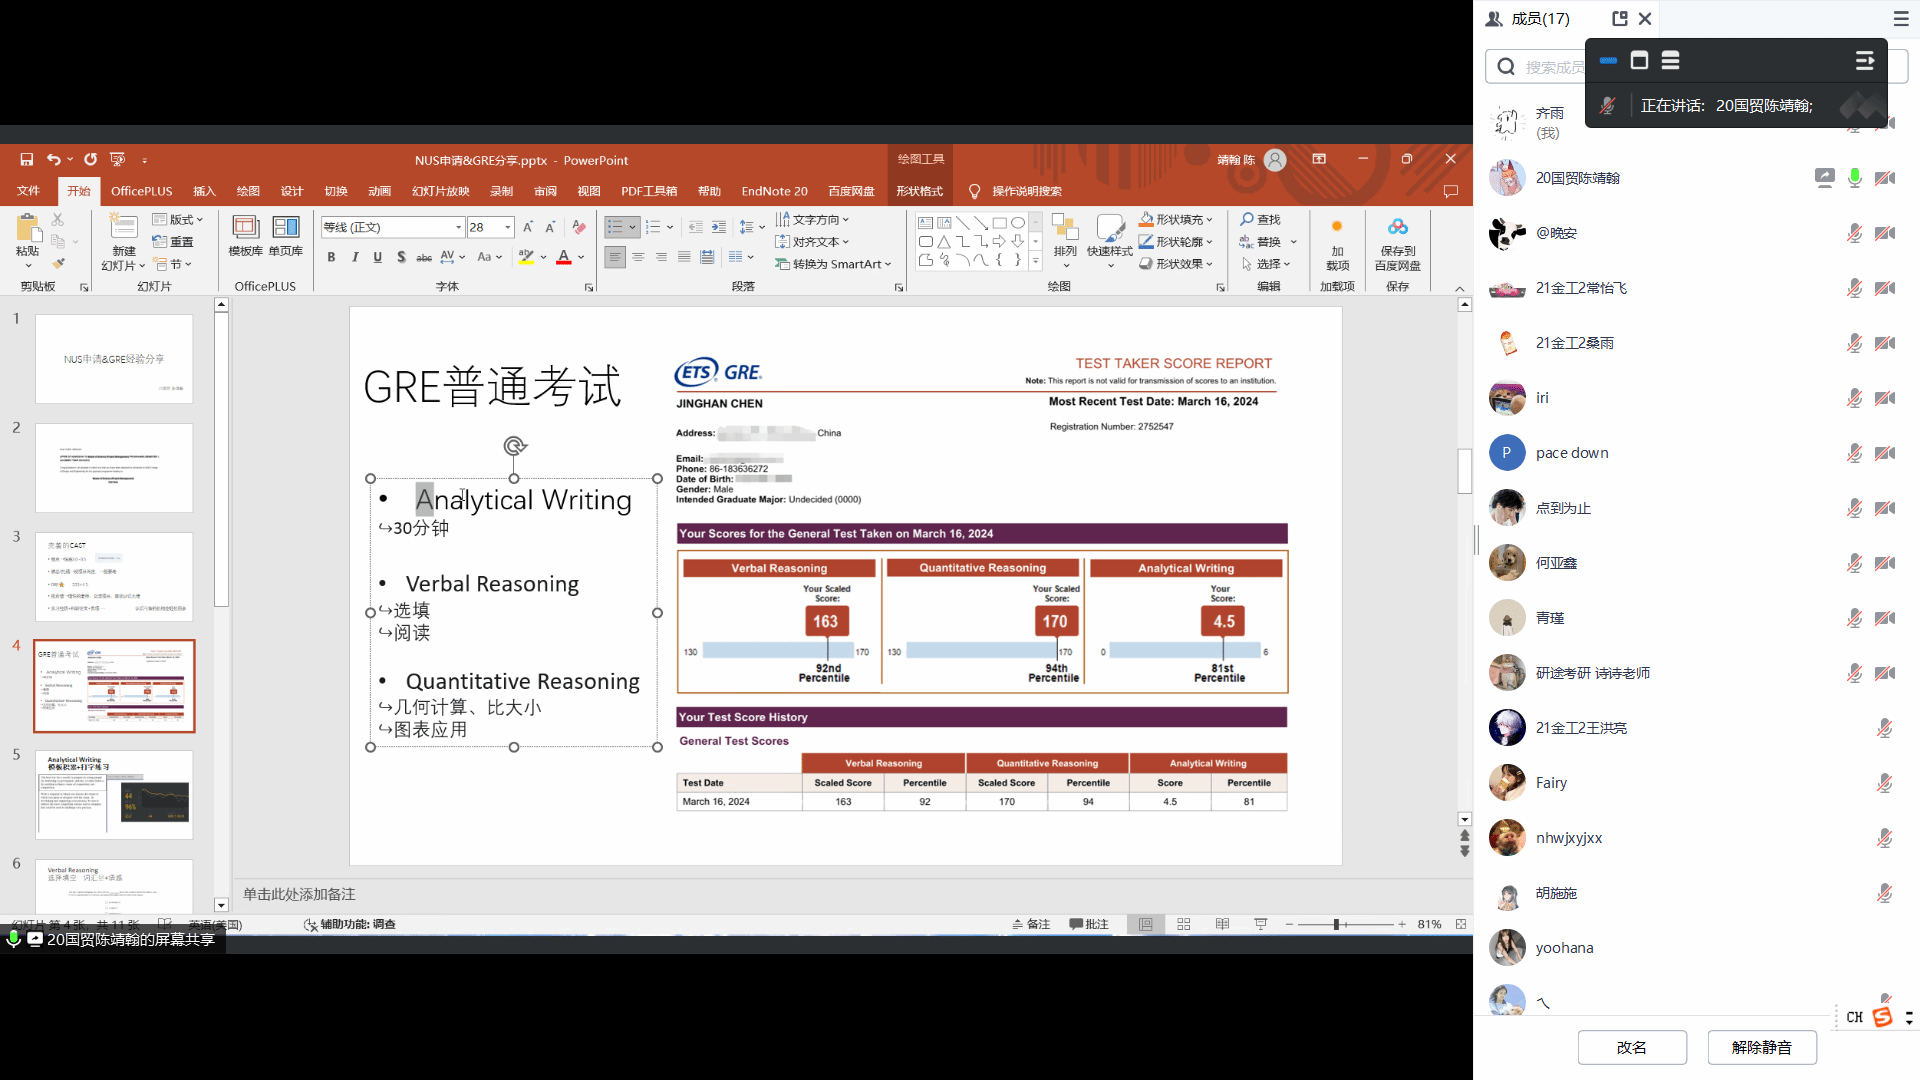Click the italic formatting icon
The width and height of the screenshot is (1920, 1080).
click(355, 257)
